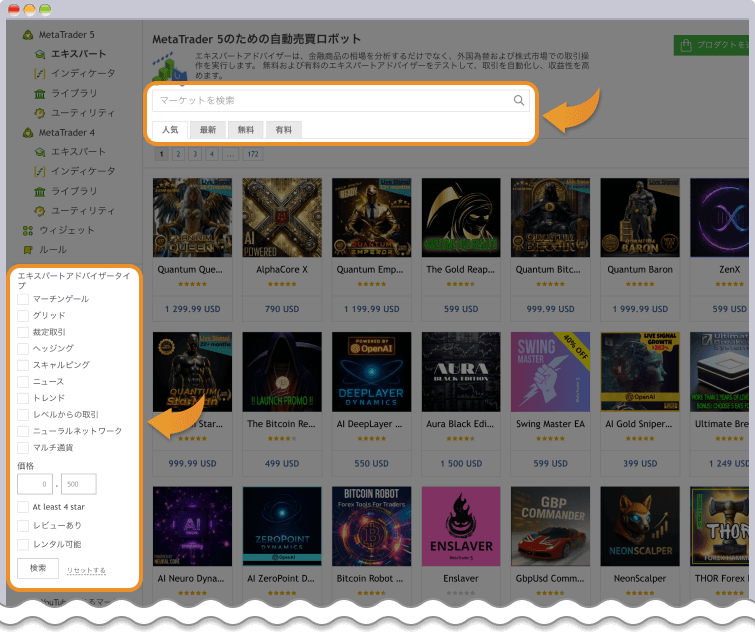Check the レビューあり filter
The width and height of the screenshot is (755, 636).
tap(23, 526)
